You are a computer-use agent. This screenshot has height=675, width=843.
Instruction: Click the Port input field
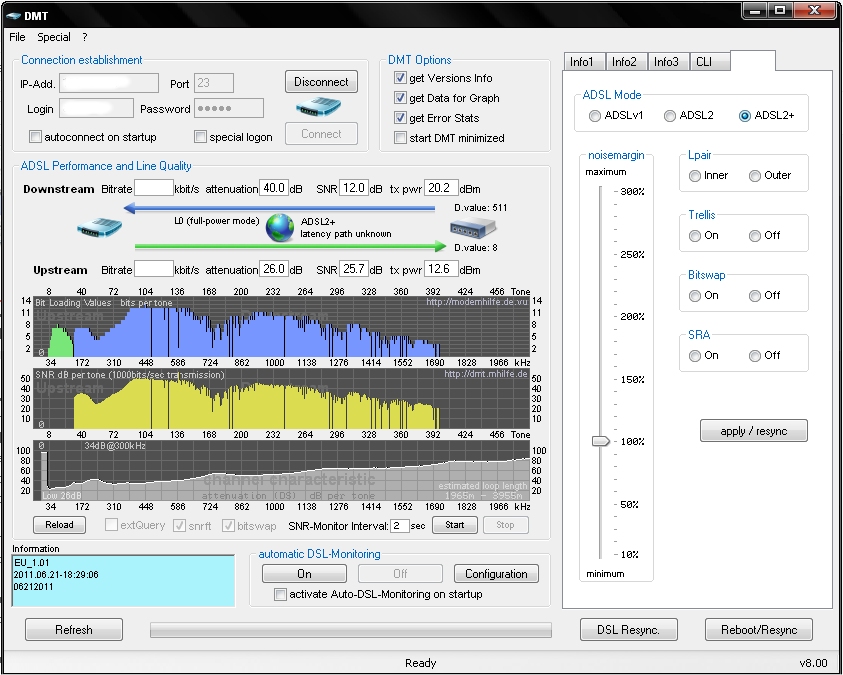point(214,83)
